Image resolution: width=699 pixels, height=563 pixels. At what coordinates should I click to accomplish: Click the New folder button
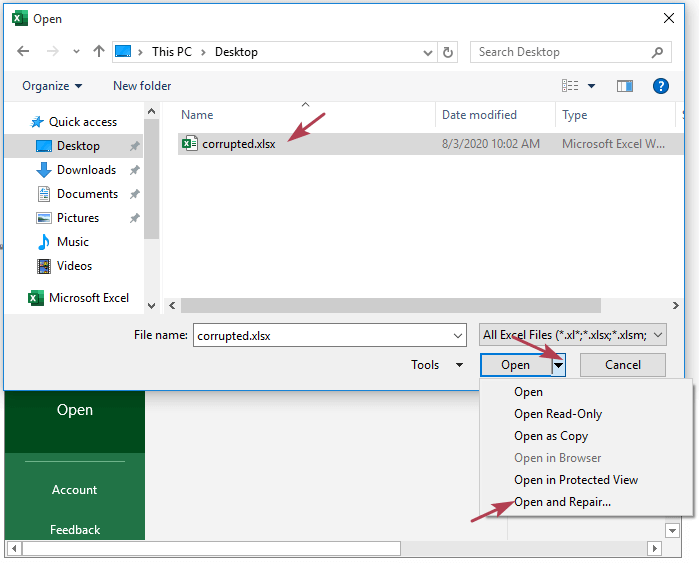[142, 86]
